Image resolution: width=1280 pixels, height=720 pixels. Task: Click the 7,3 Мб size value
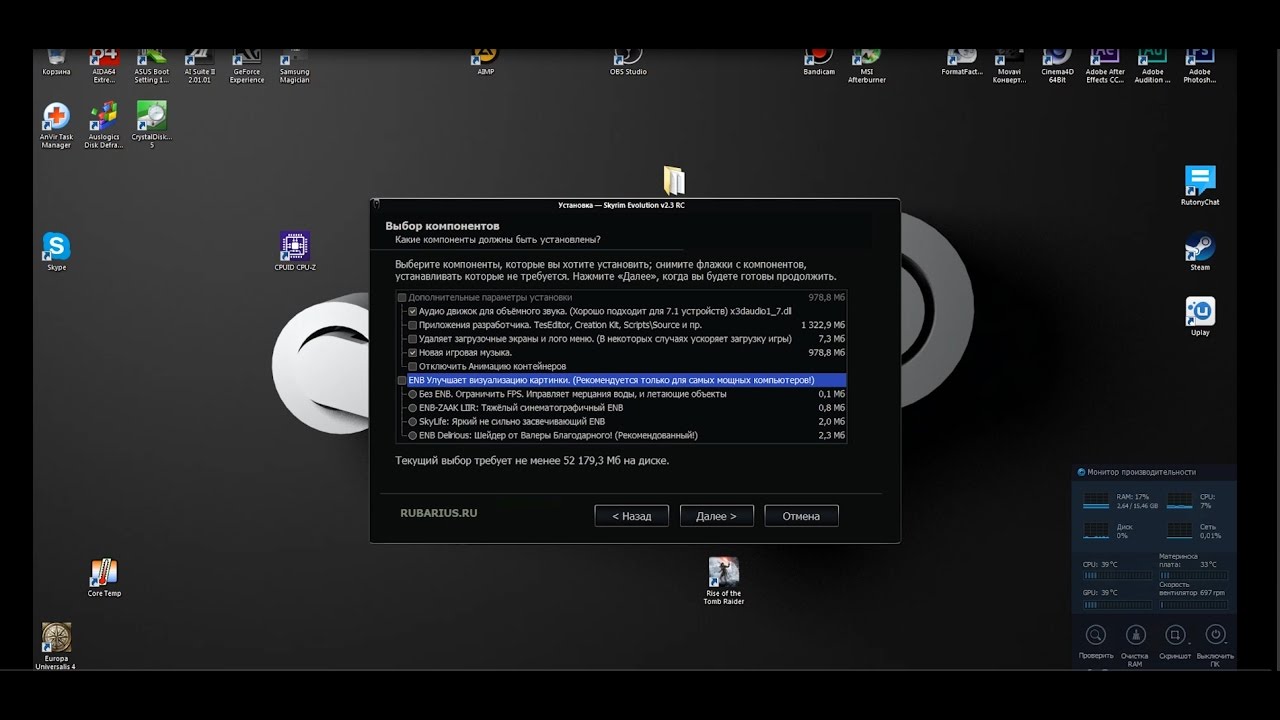tap(832, 339)
